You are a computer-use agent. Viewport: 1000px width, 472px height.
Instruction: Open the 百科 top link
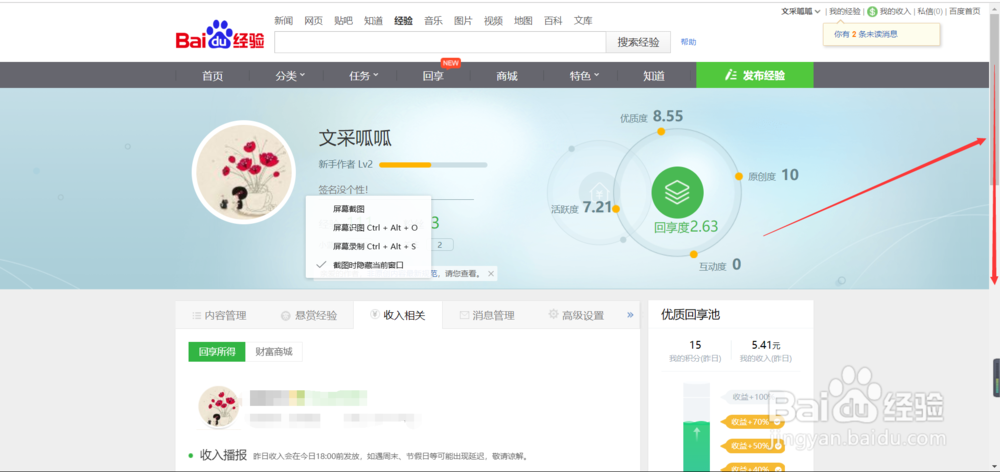[x=553, y=20]
